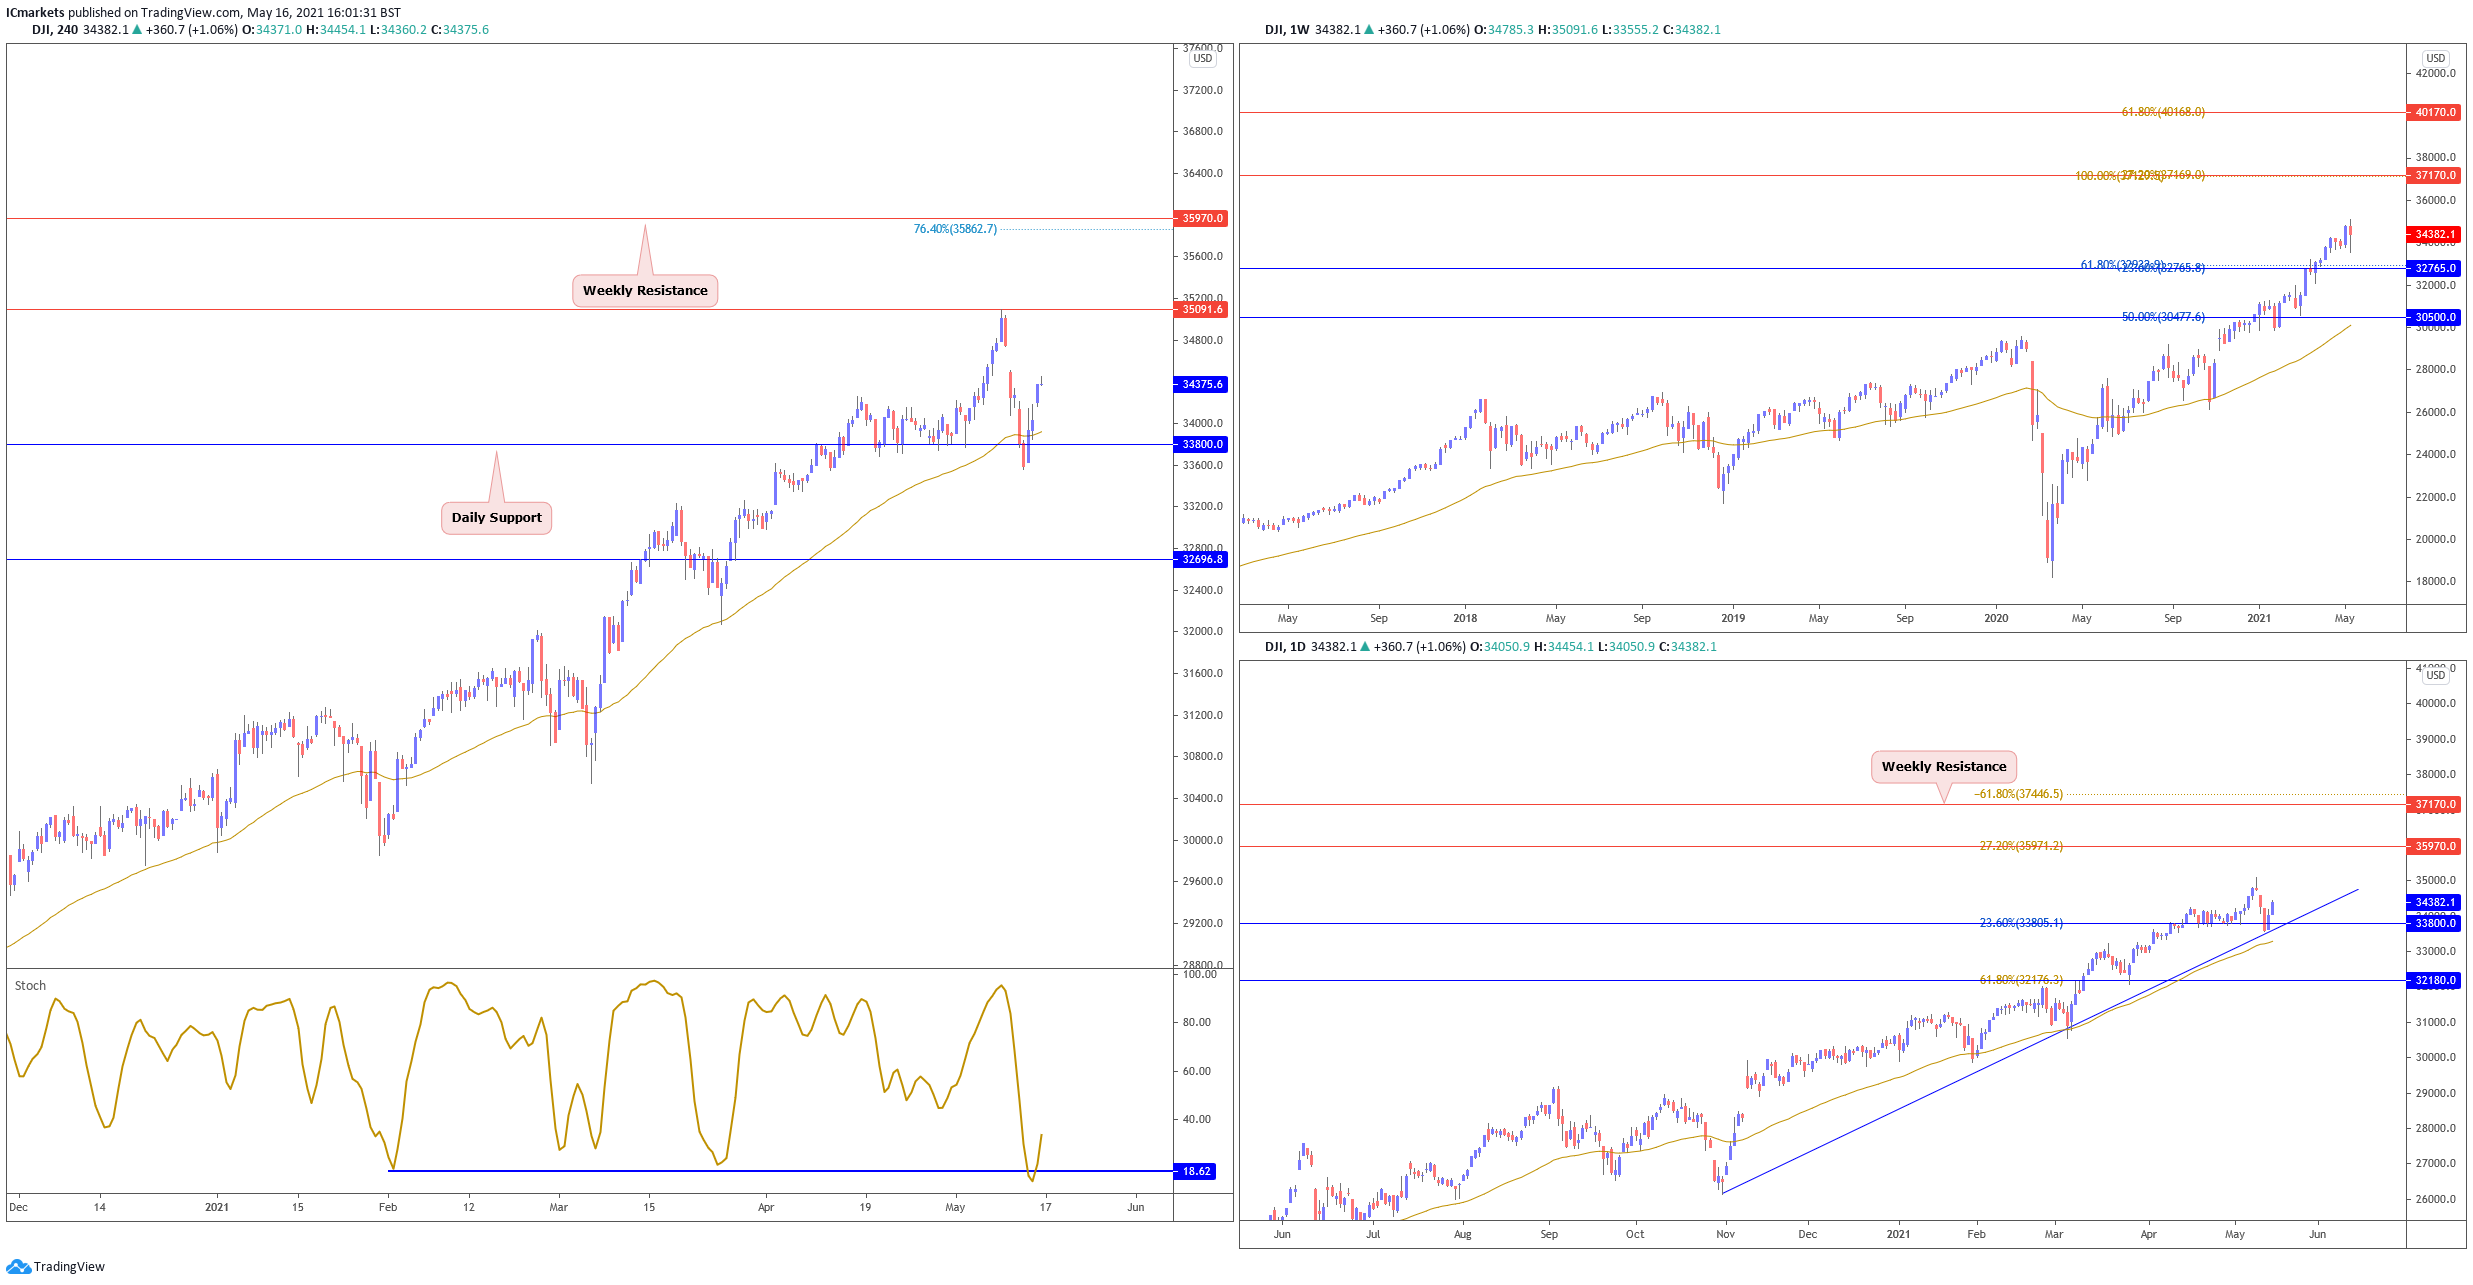The width and height of the screenshot is (2473, 1285).
Task: Click the red 35970.0 price tag on 4H axis
Action: click(x=1201, y=218)
